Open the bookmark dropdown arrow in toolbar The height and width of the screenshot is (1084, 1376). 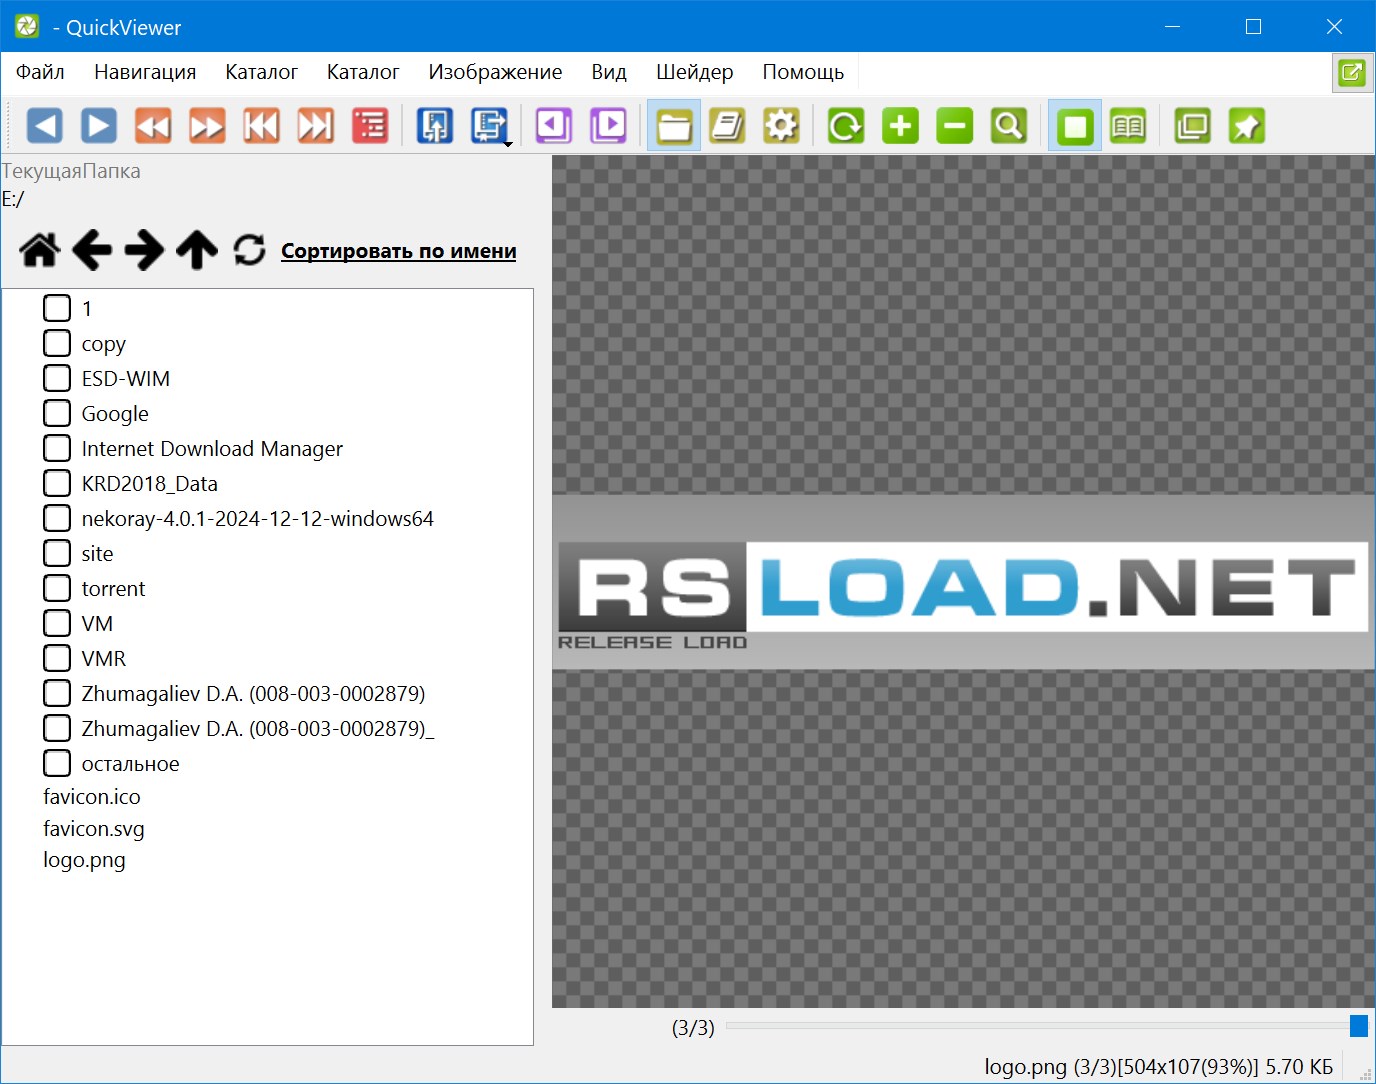pyautogui.click(x=508, y=145)
